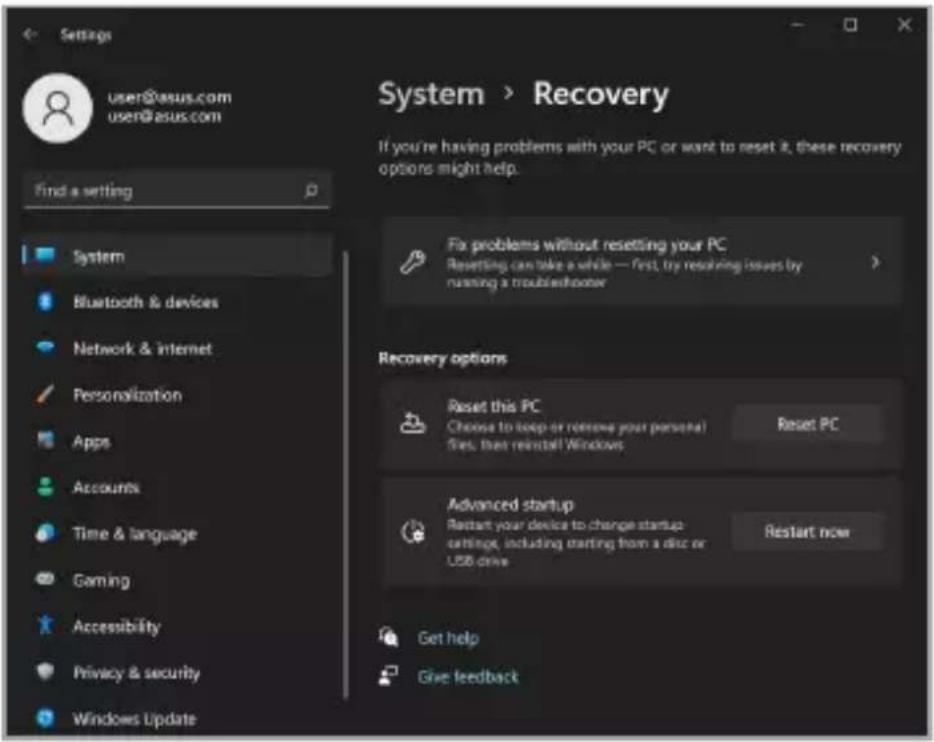The height and width of the screenshot is (742, 934).
Task: Select the Bluetooth icon in sidebar
Action: tap(45, 301)
